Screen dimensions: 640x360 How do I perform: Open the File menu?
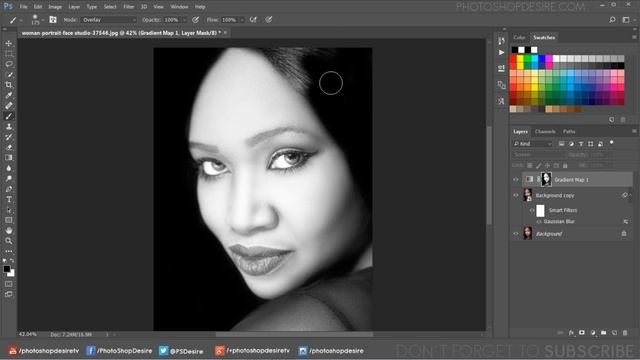[24, 7]
